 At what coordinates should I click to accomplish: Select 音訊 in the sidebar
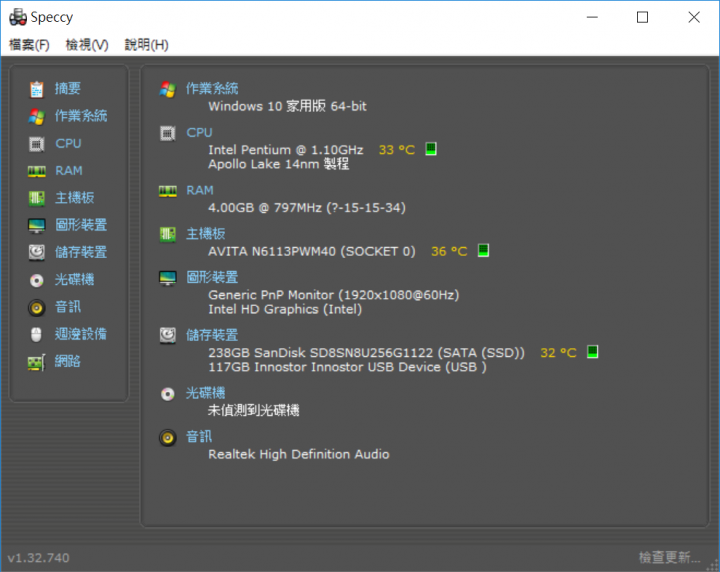pos(68,307)
